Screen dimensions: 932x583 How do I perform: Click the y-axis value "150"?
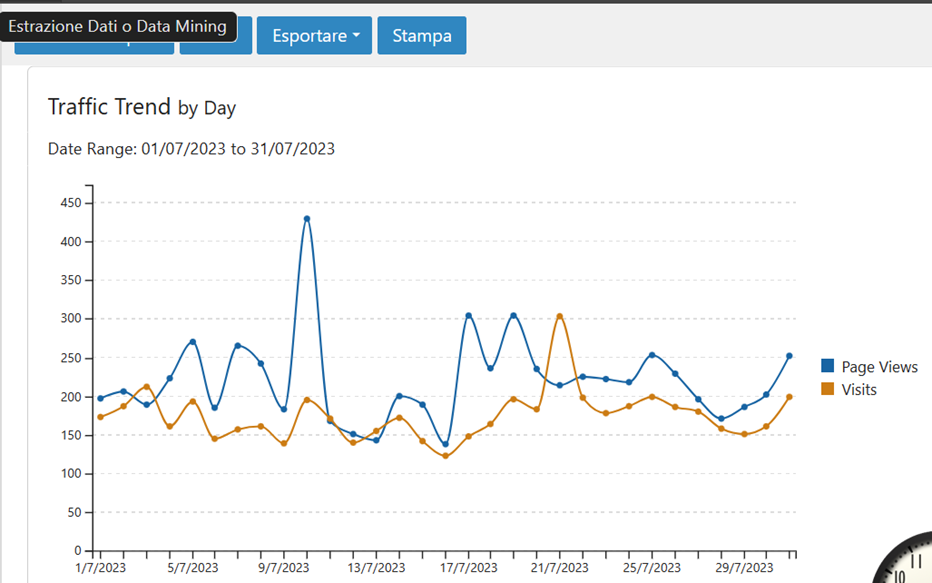coord(71,435)
